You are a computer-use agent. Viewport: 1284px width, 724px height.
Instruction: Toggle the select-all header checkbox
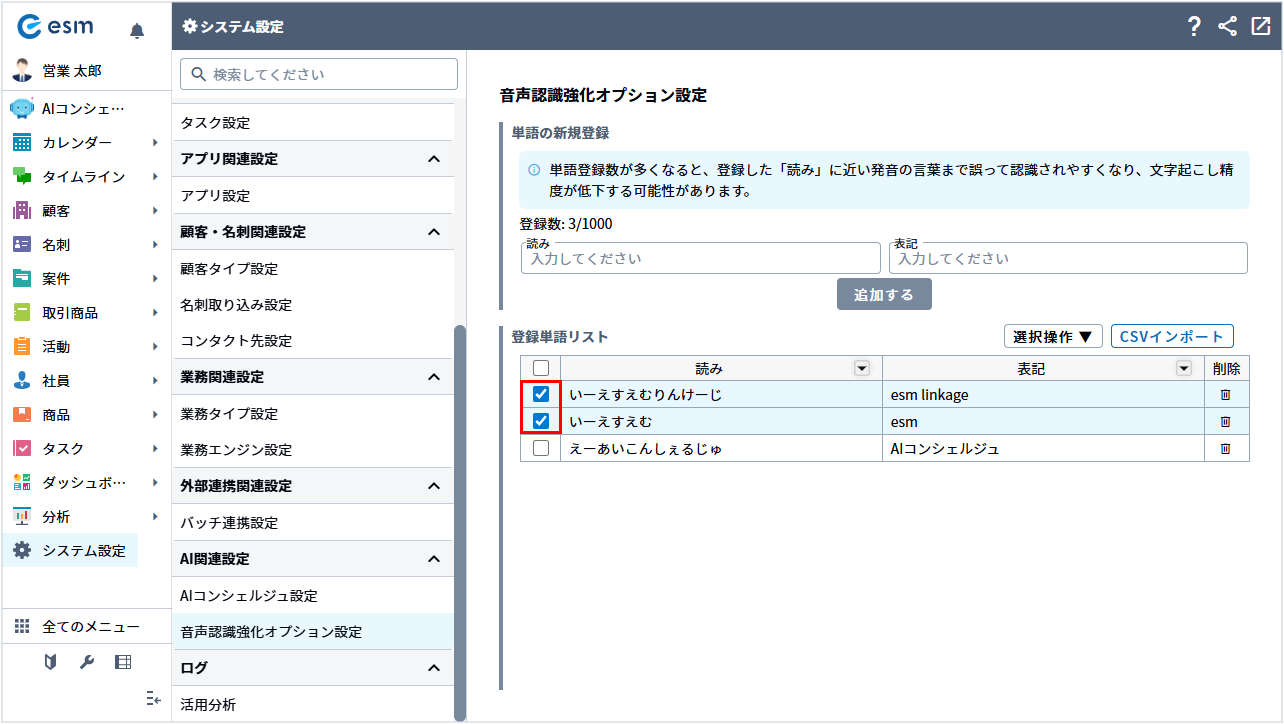click(541, 368)
